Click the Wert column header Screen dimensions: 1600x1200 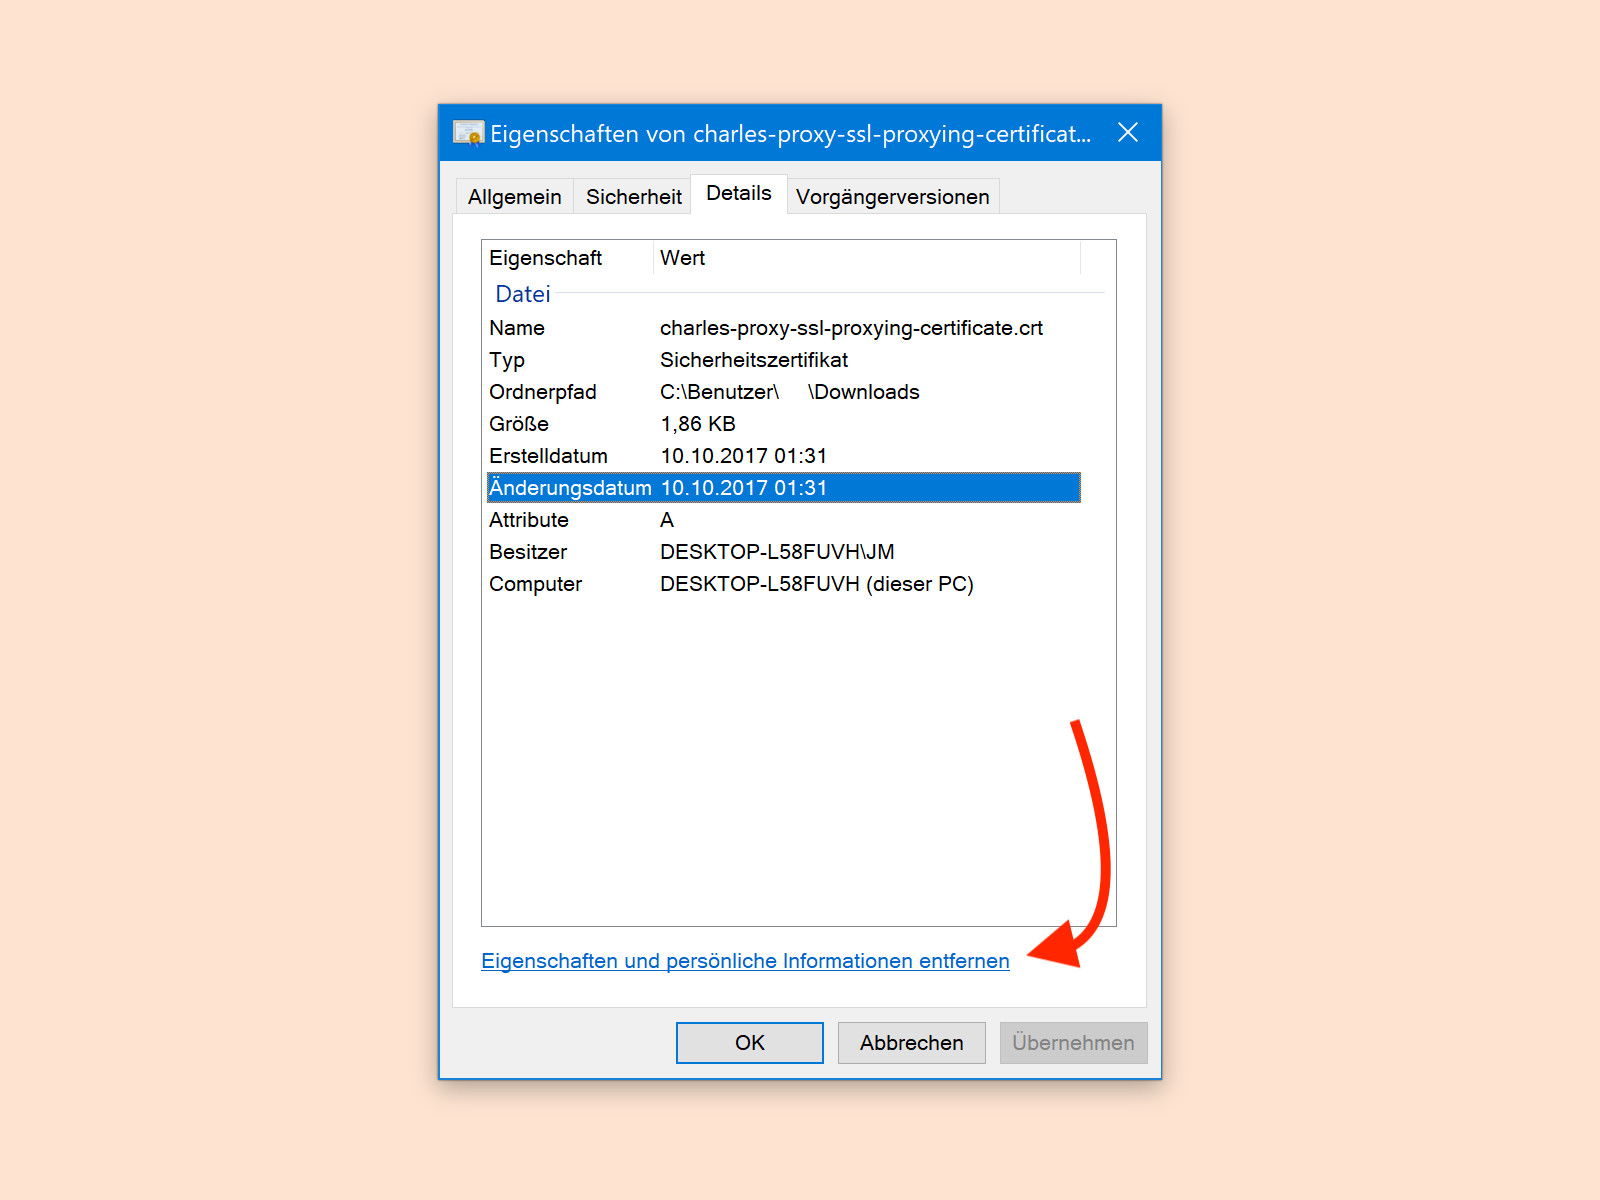click(x=867, y=258)
